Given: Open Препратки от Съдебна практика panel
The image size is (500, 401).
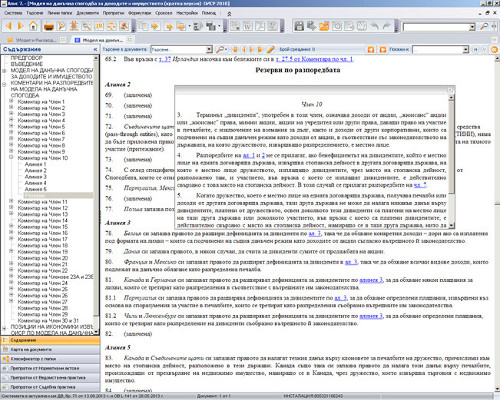Looking at the screenshot, I should click(50, 387).
